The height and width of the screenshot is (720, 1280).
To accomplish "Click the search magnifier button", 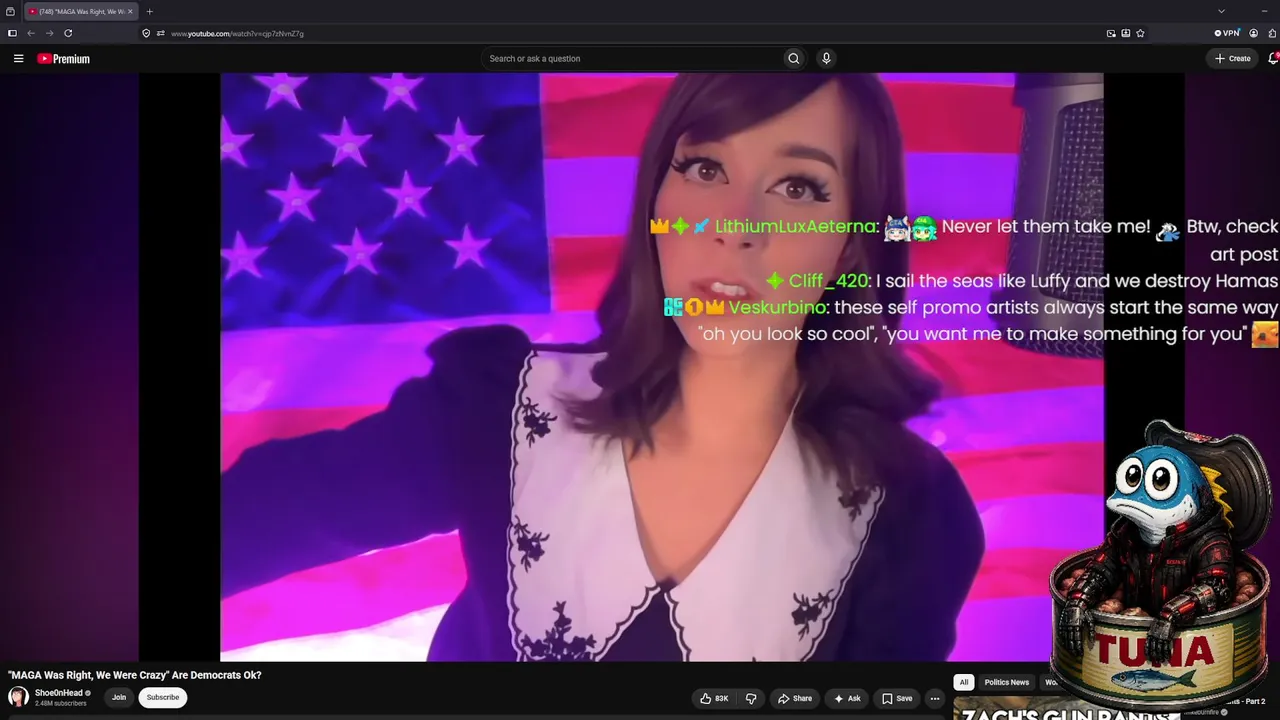I will click(794, 58).
